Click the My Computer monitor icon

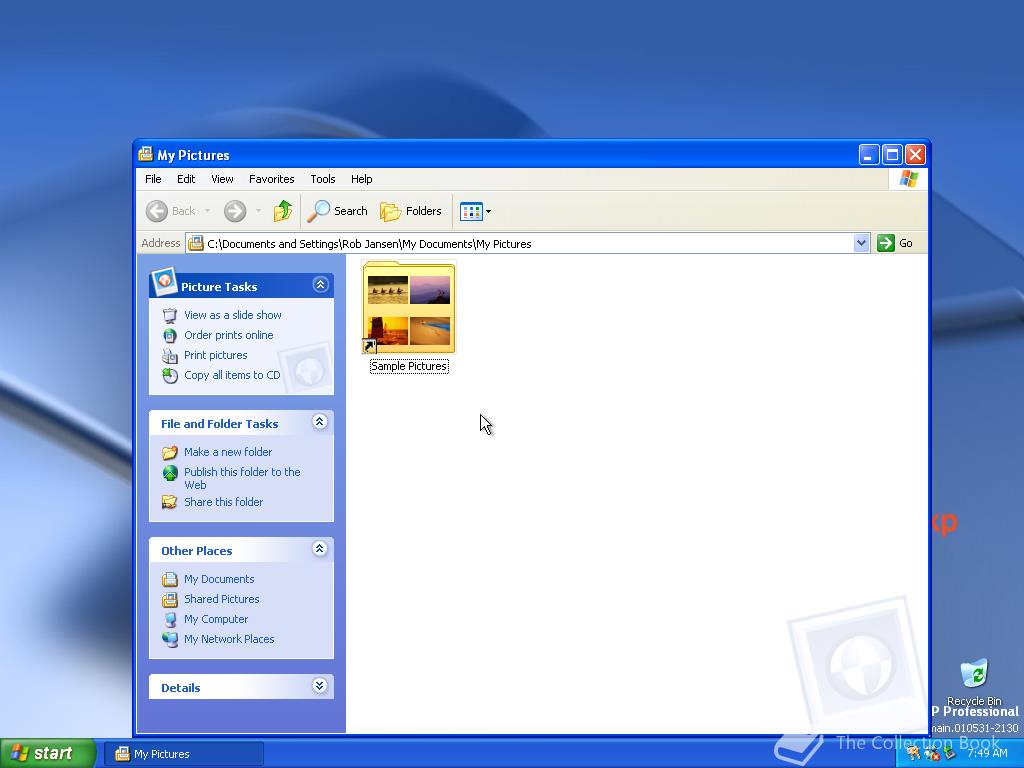[x=170, y=619]
